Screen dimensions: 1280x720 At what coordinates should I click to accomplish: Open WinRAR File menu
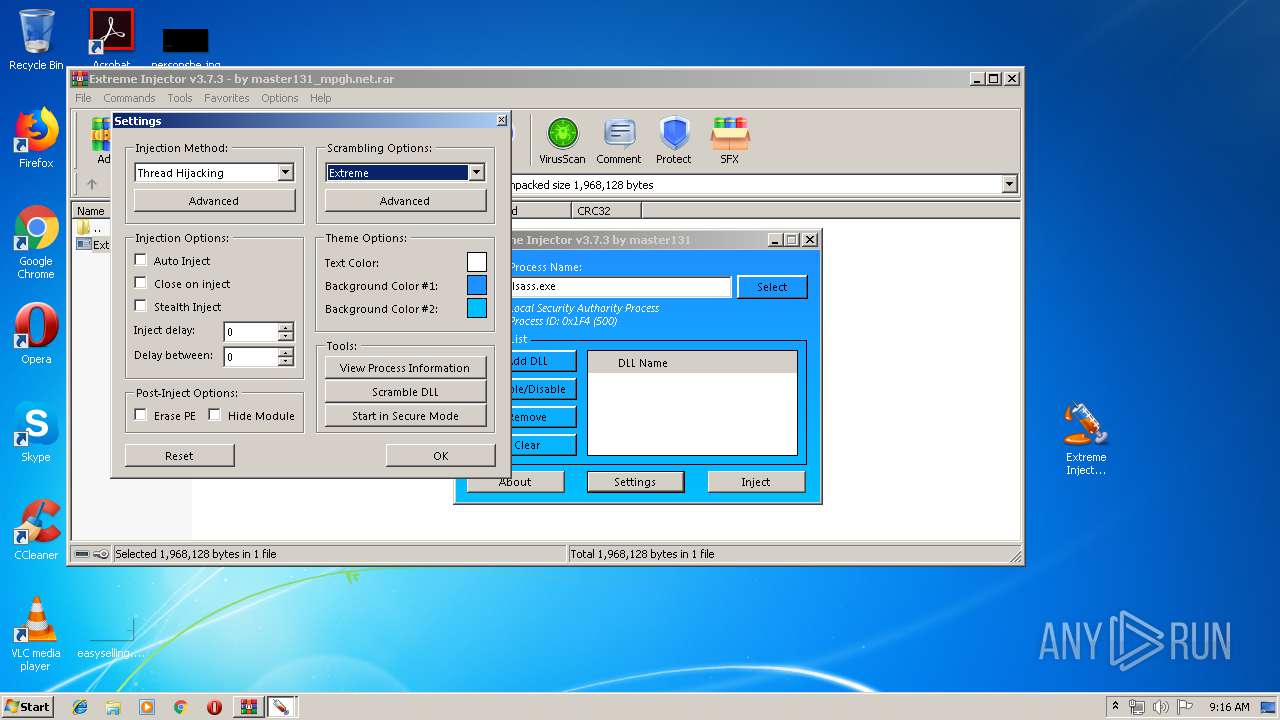pos(83,98)
